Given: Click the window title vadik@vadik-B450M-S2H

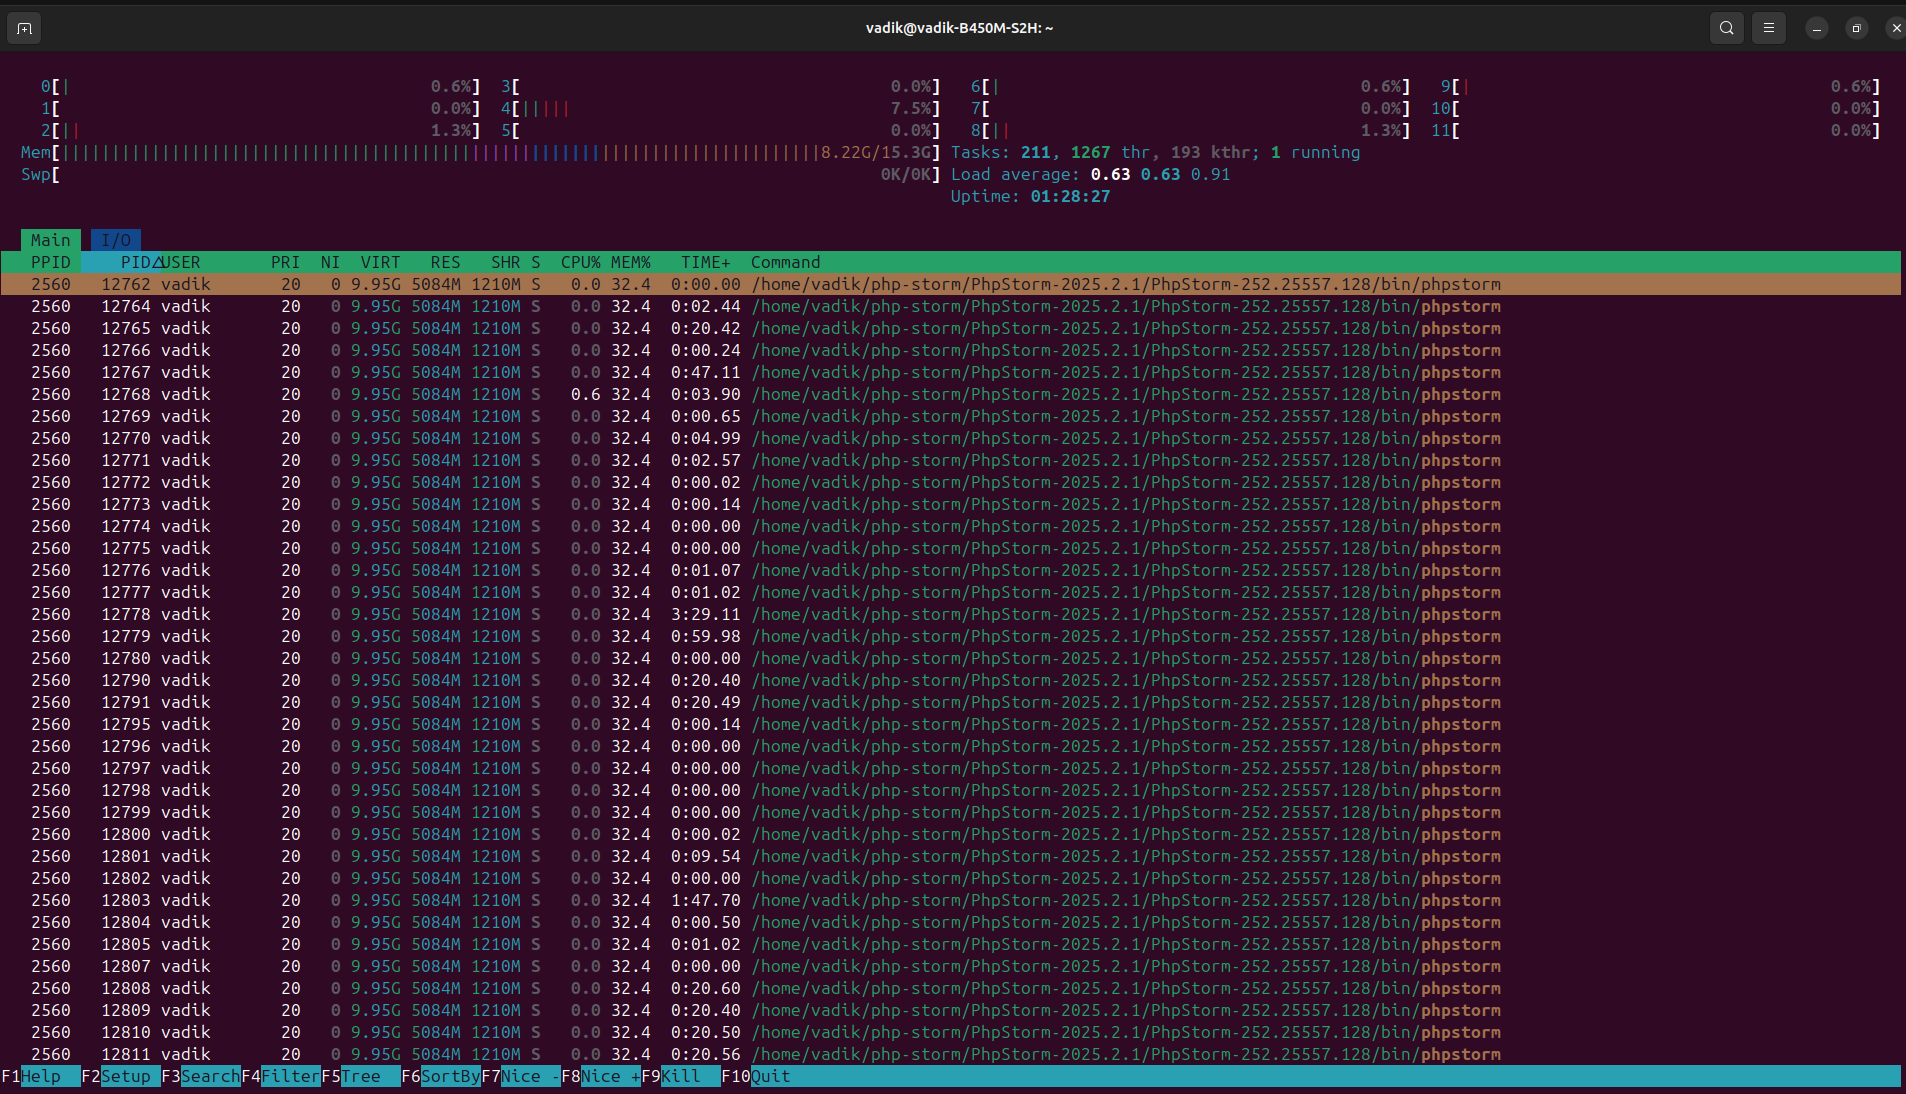Looking at the screenshot, I should (960, 28).
